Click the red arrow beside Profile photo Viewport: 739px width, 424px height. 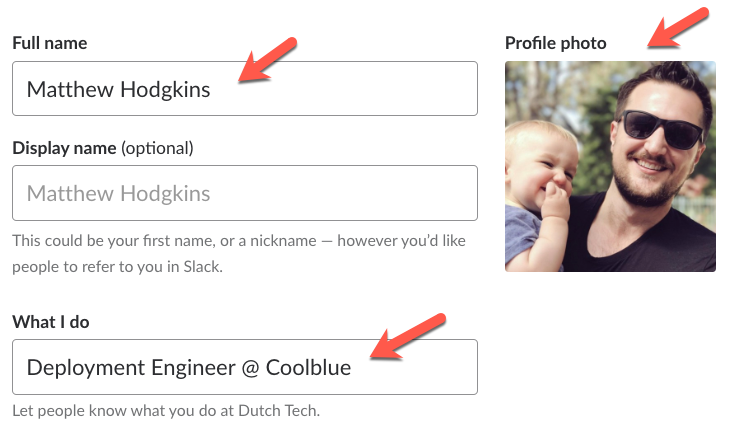tap(678, 27)
